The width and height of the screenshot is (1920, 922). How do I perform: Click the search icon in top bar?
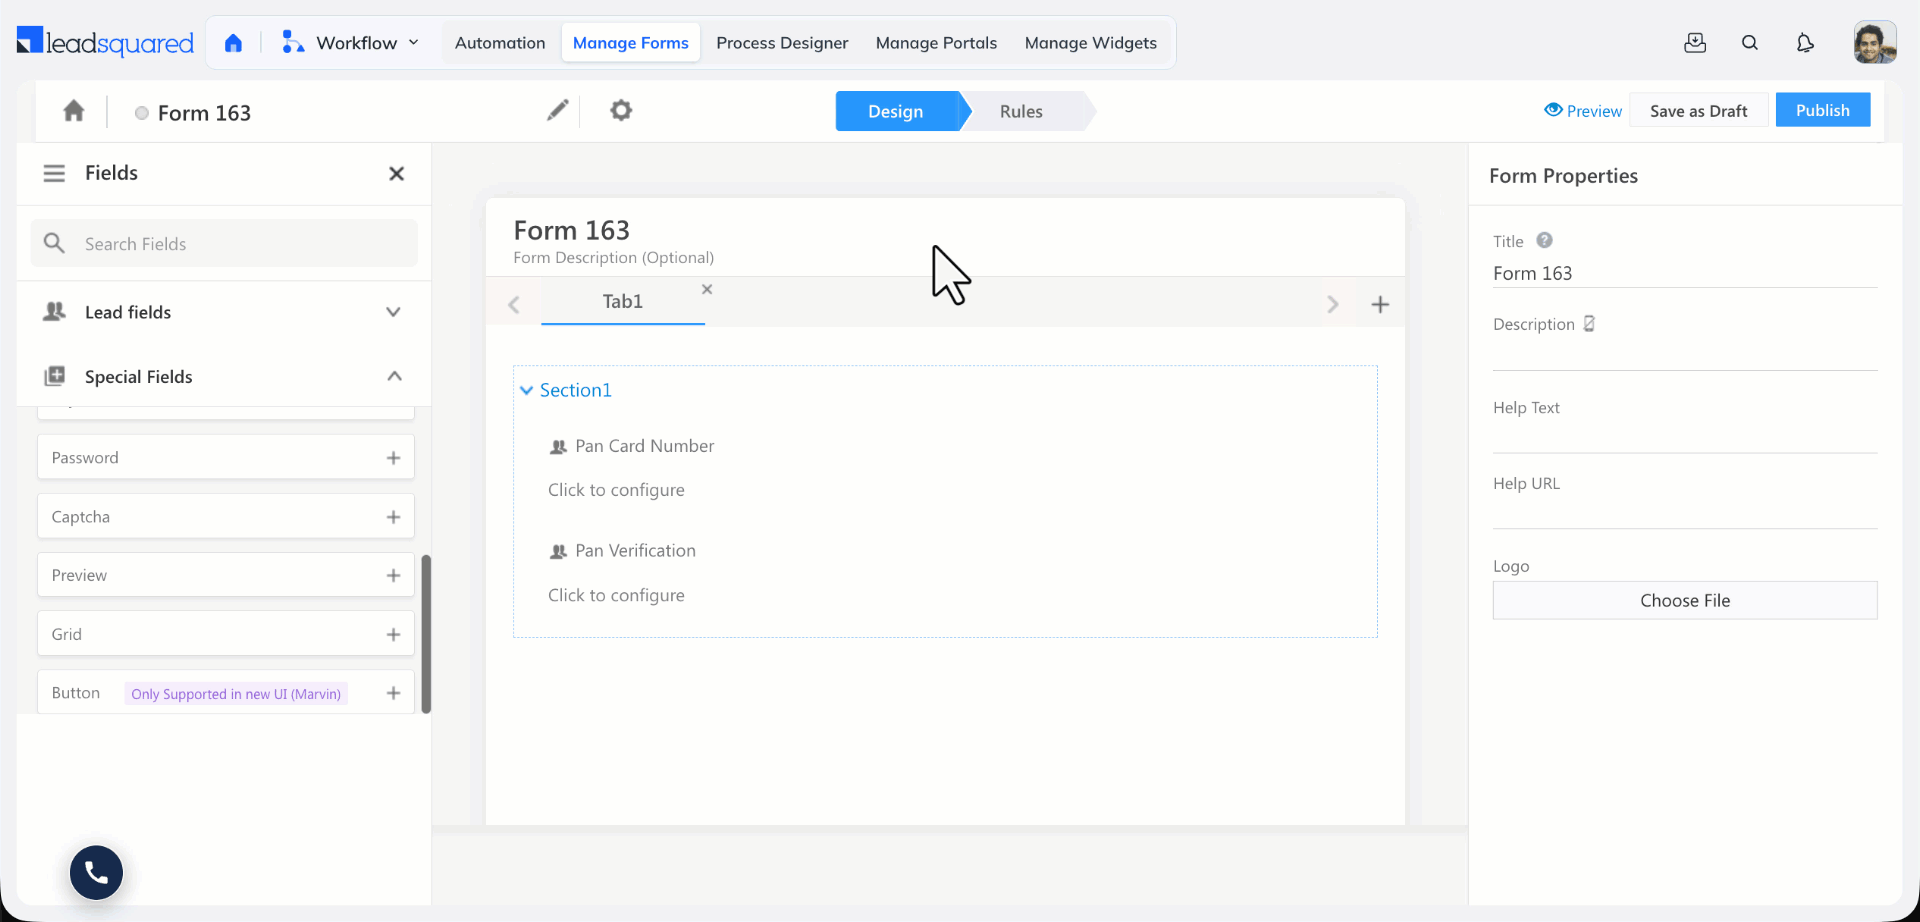click(x=1750, y=43)
